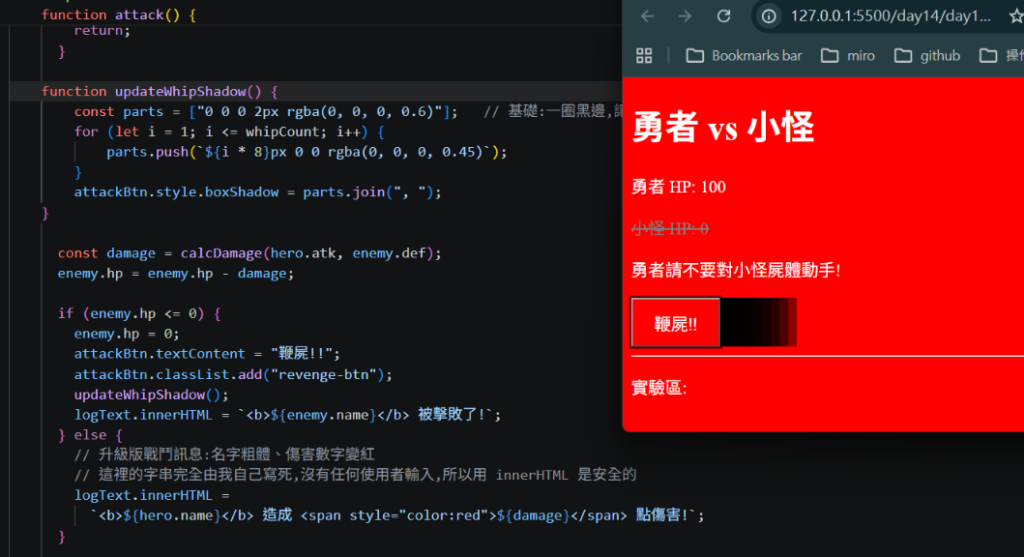Click the attackBtn.style.boxShadow line

coord(258,193)
